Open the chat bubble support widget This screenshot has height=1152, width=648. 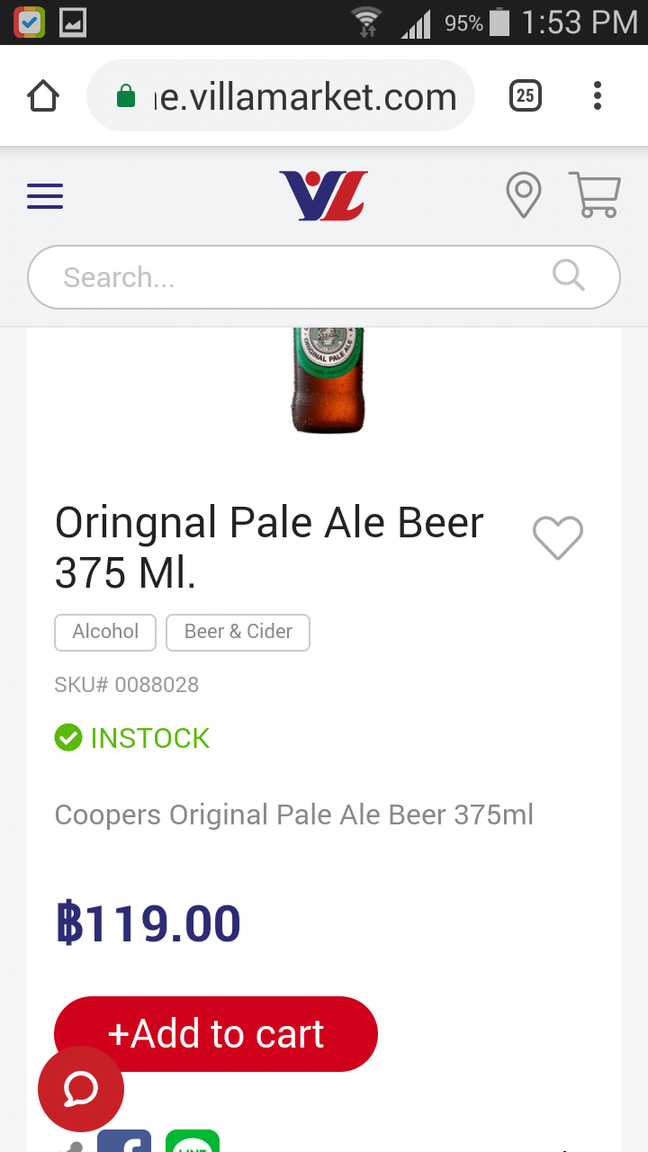(80, 1089)
